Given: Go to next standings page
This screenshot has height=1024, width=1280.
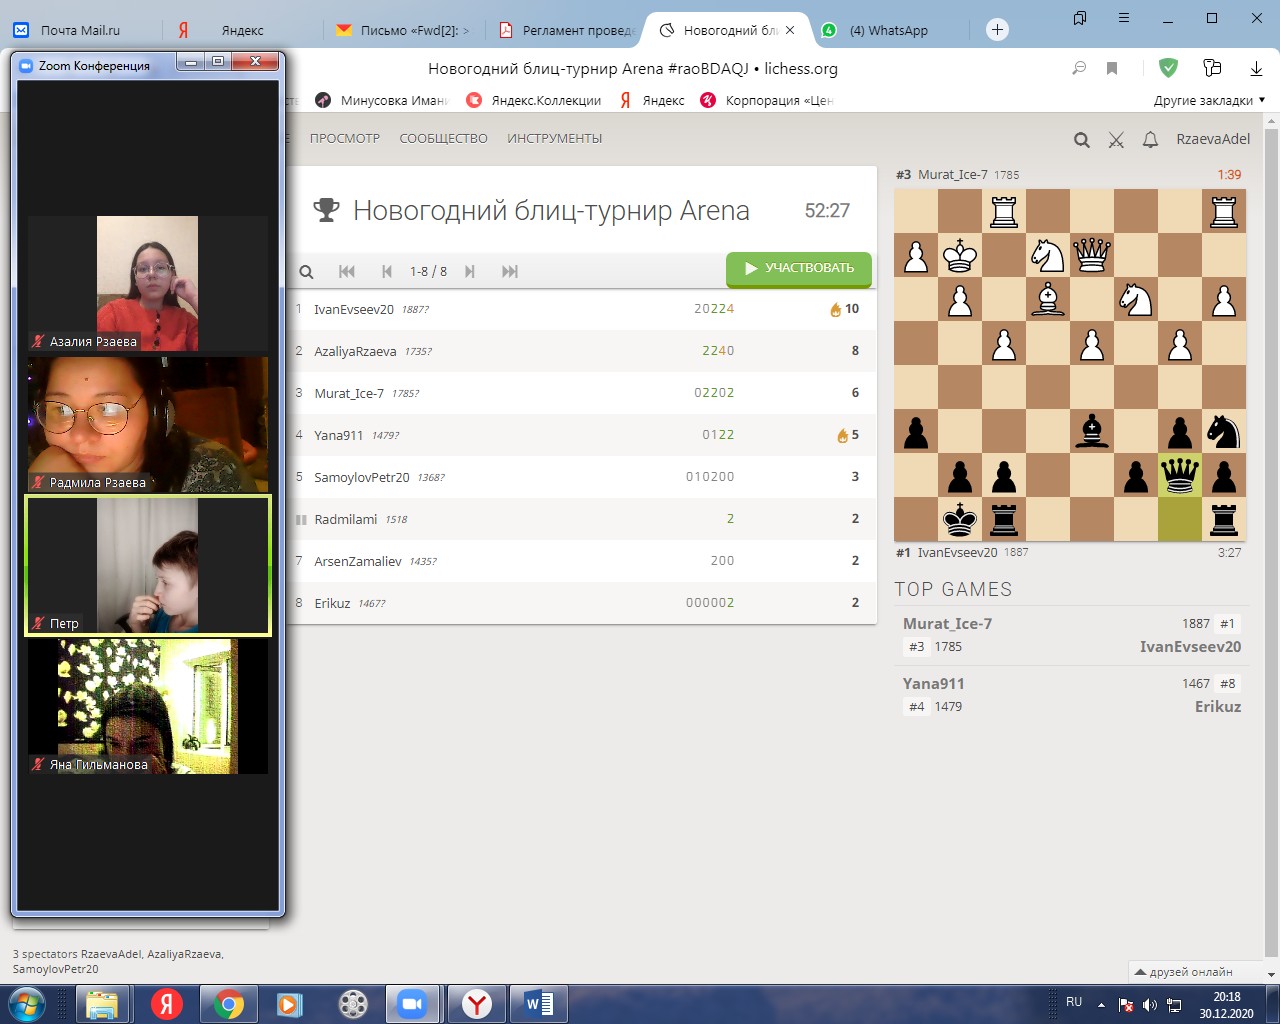Looking at the screenshot, I should pyautogui.click(x=469, y=272).
